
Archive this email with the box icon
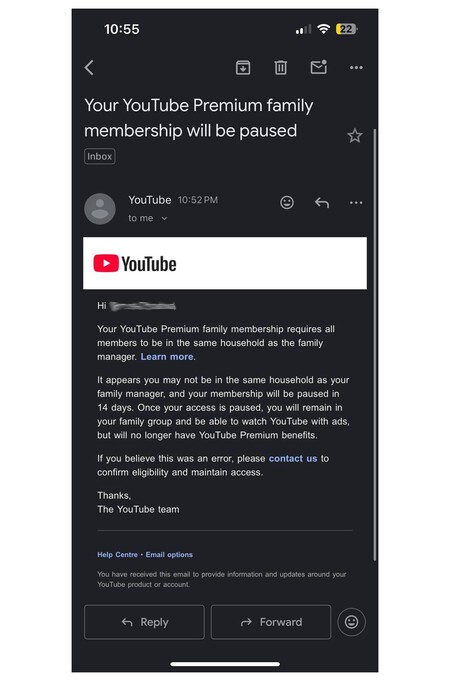click(243, 68)
